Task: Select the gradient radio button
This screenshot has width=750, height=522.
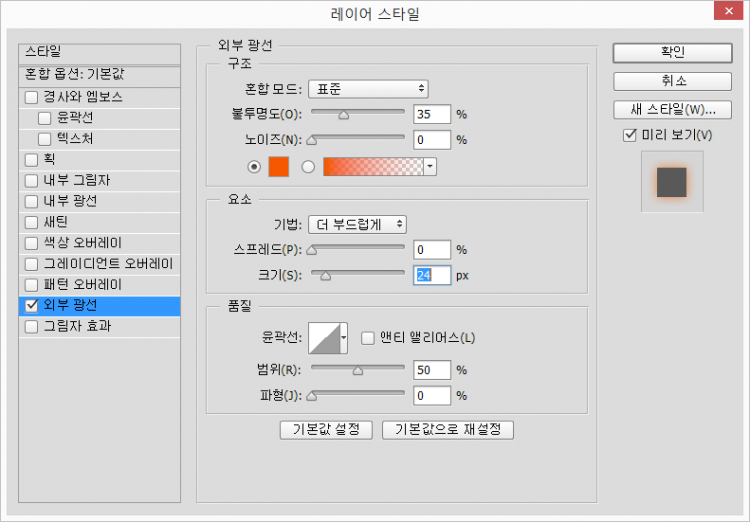Action: tap(308, 167)
